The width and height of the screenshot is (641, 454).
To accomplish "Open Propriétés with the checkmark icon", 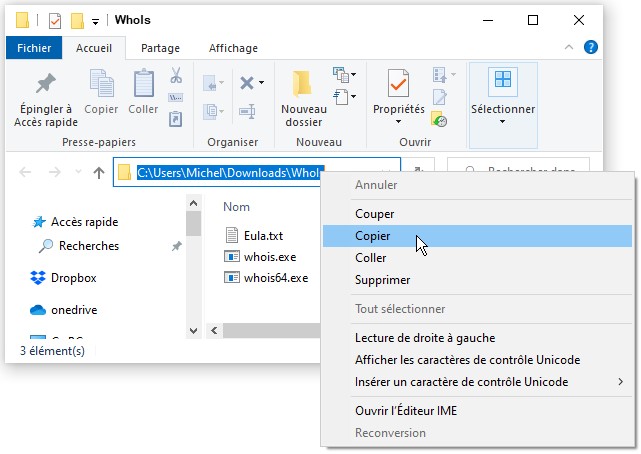I will (x=398, y=84).
